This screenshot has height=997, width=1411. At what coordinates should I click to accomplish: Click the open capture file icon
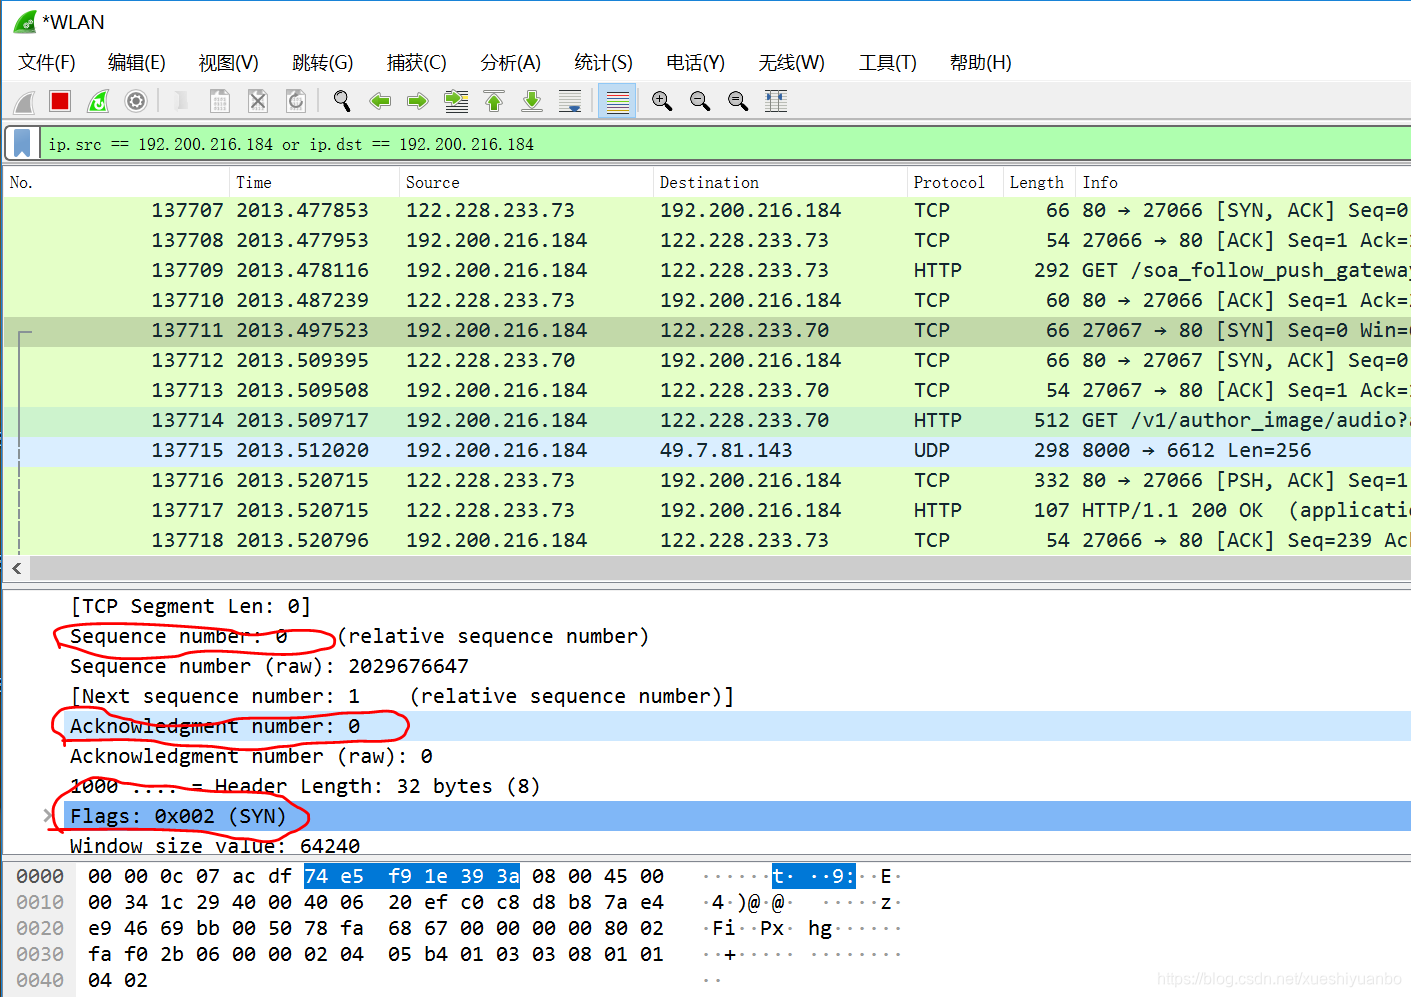(x=181, y=101)
